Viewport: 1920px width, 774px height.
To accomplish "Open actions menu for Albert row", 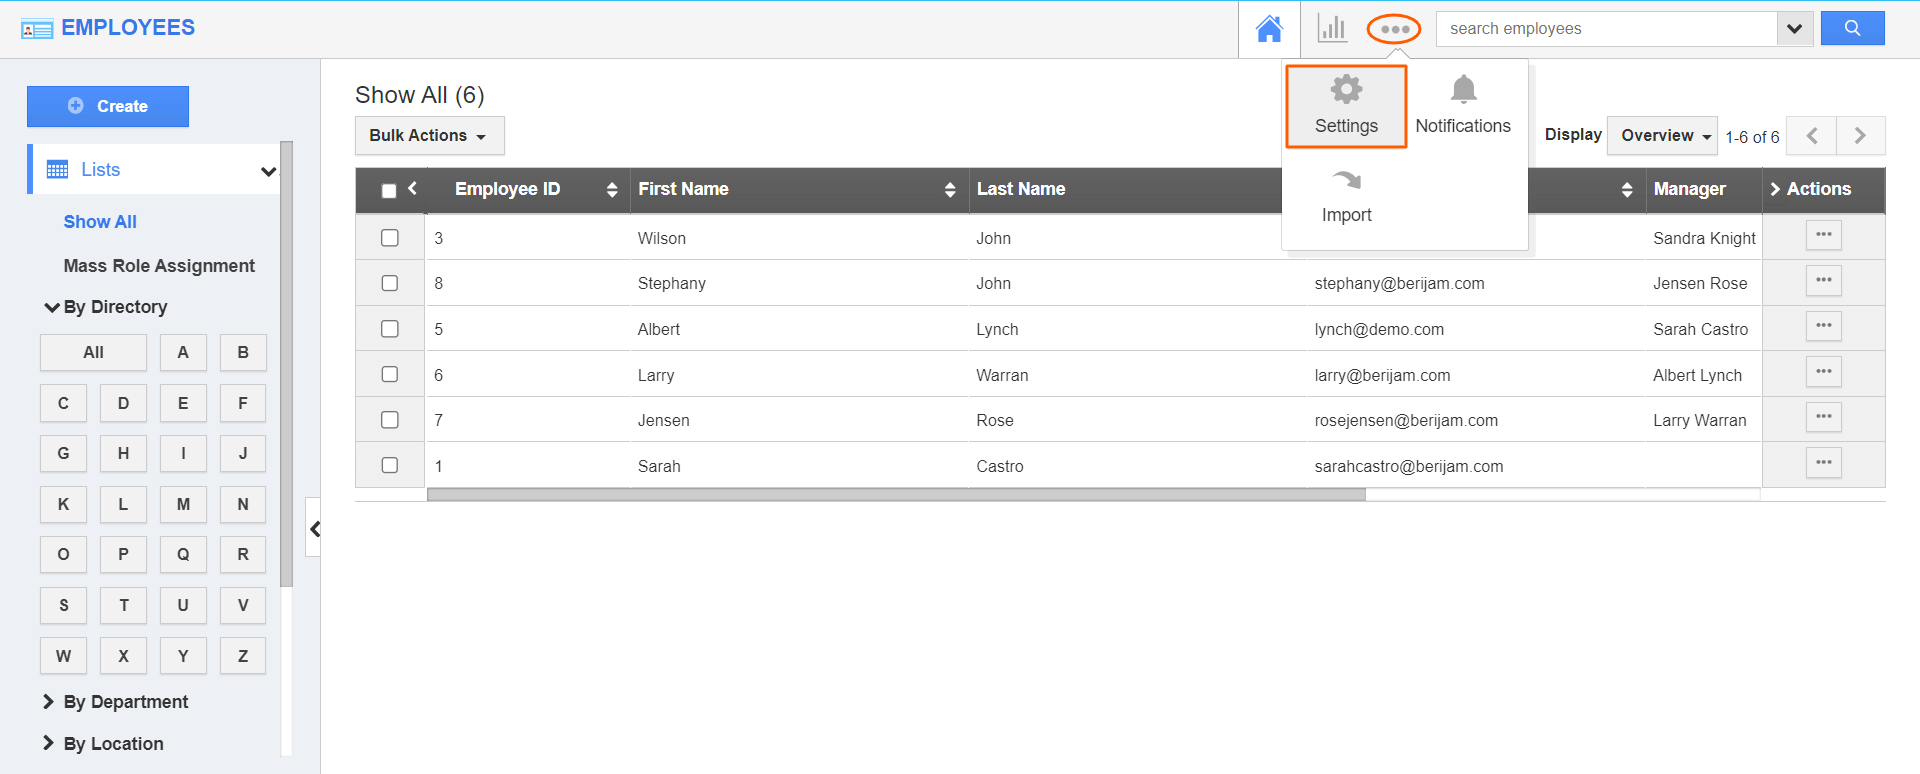I will pyautogui.click(x=1824, y=326).
